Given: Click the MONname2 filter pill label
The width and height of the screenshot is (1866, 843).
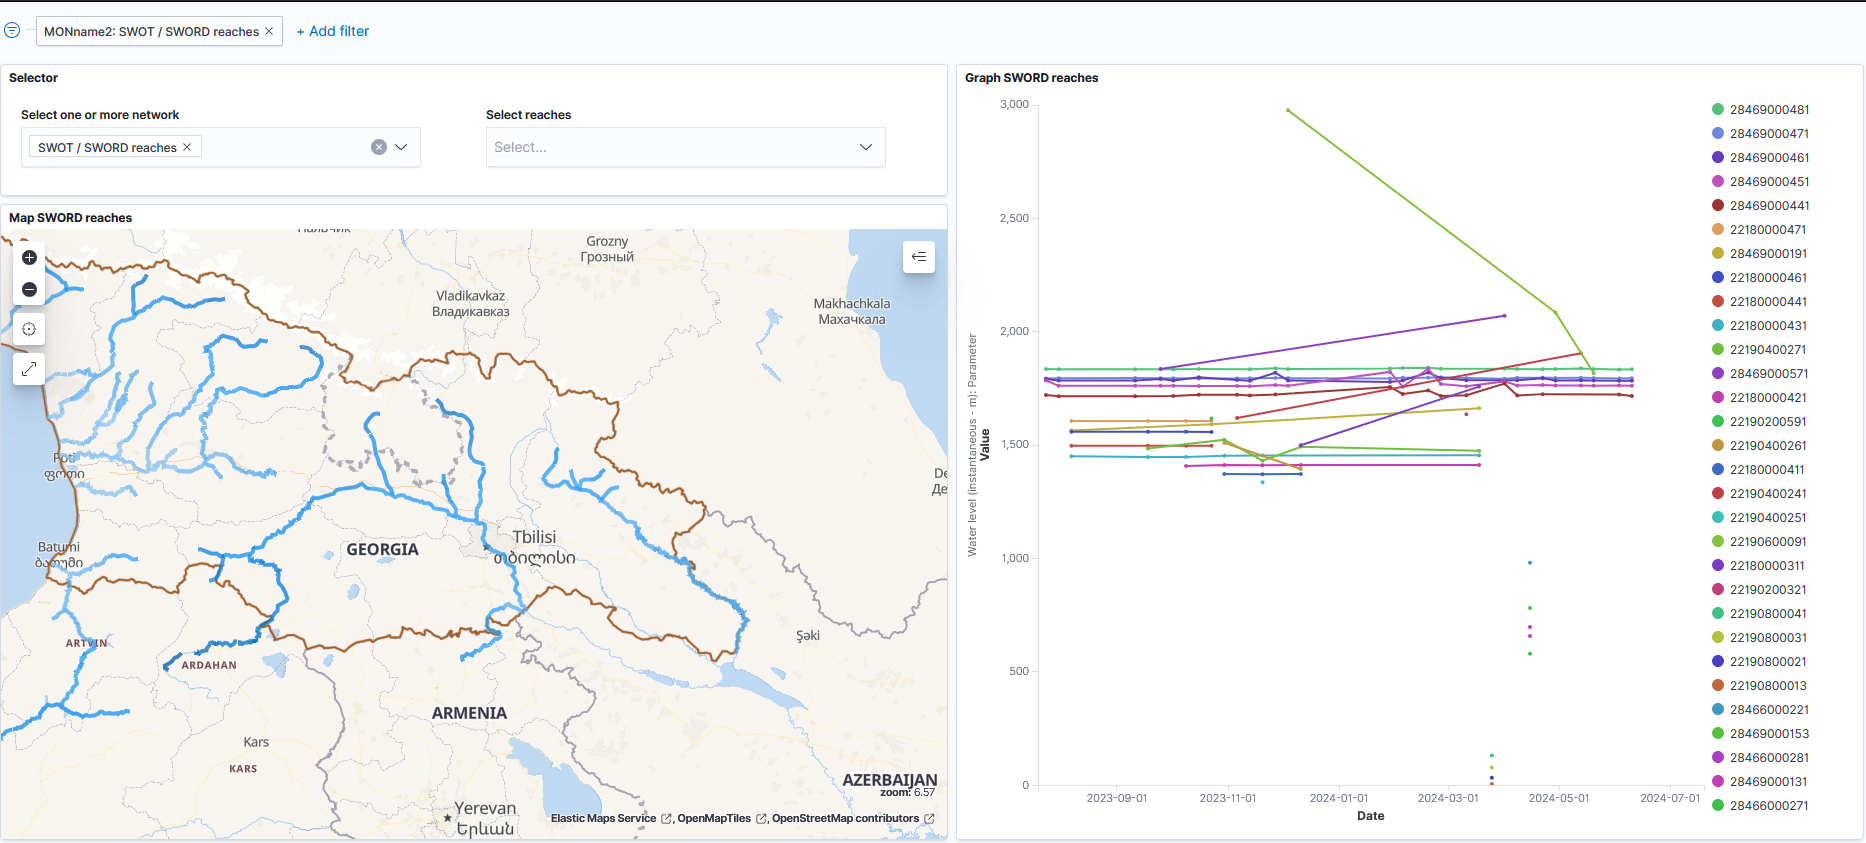Looking at the screenshot, I should pos(151,32).
